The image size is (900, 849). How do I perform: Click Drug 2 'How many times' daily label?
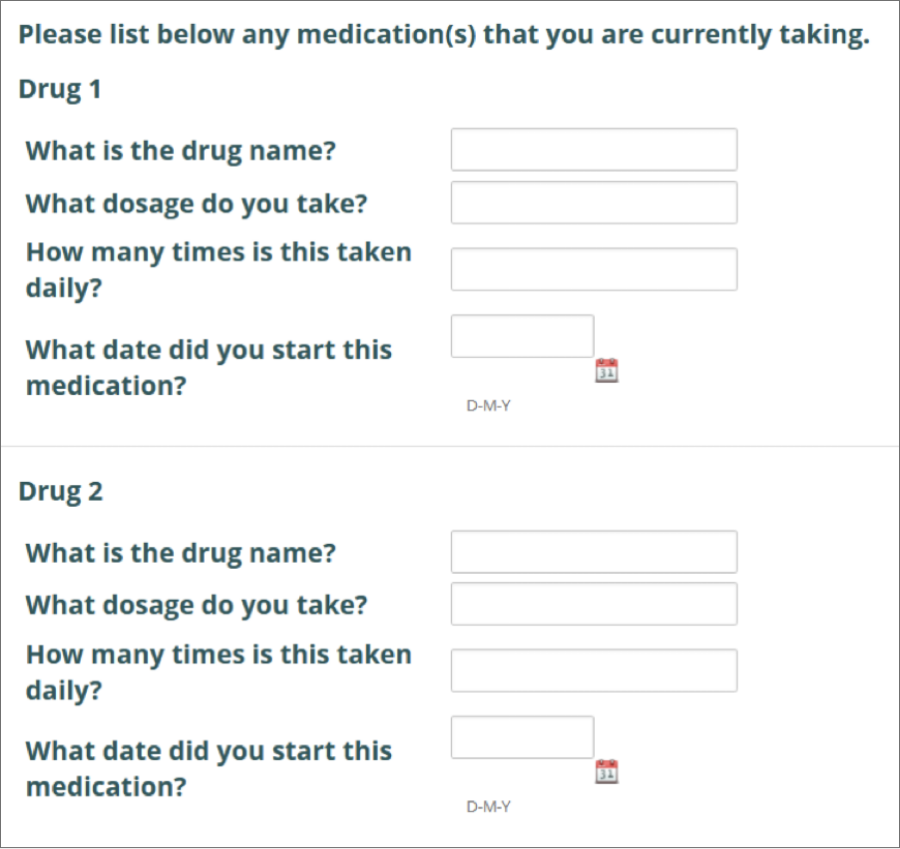click(219, 672)
